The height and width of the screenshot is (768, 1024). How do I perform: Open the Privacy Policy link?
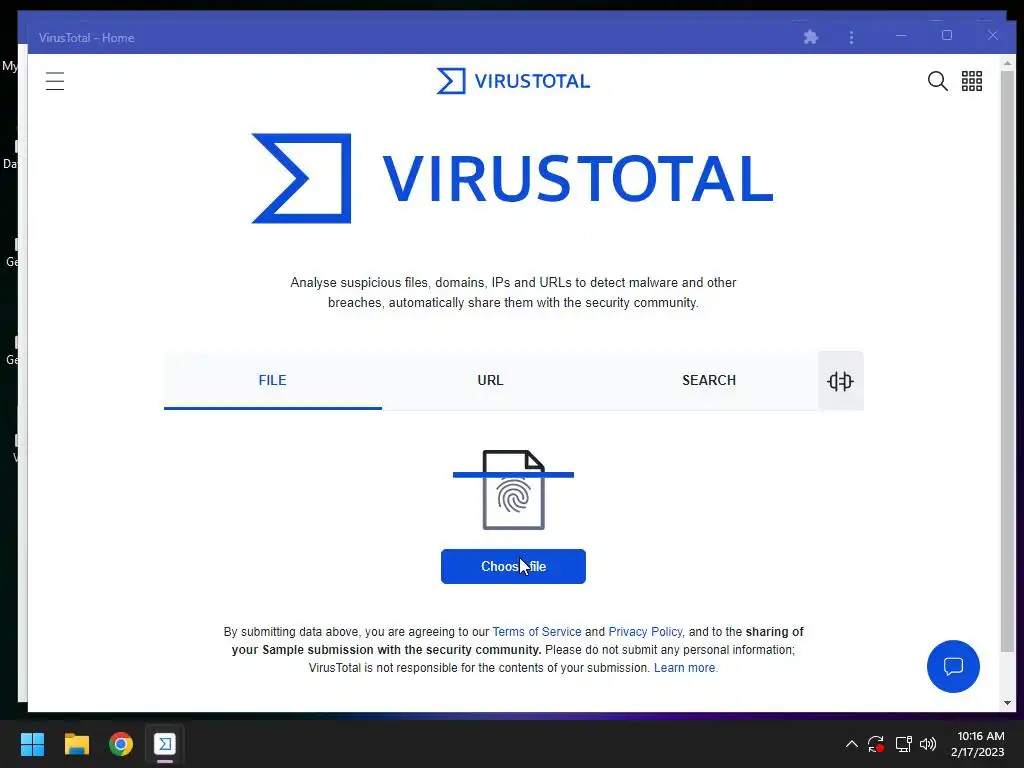(x=645, y=632)
